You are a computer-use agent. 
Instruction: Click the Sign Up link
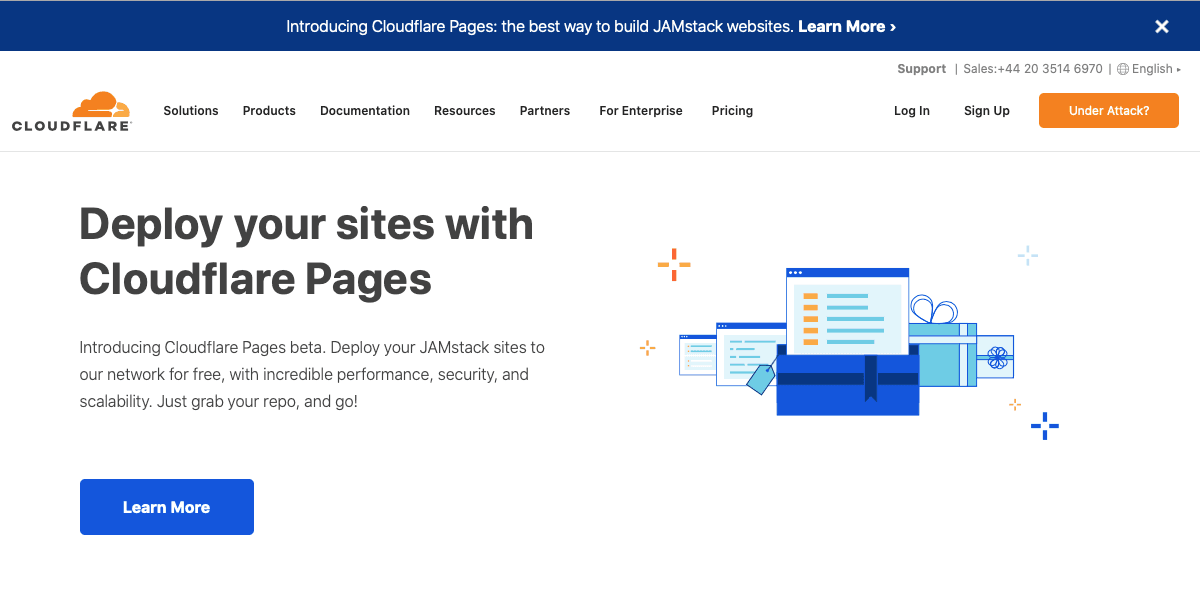pos(987,111)
